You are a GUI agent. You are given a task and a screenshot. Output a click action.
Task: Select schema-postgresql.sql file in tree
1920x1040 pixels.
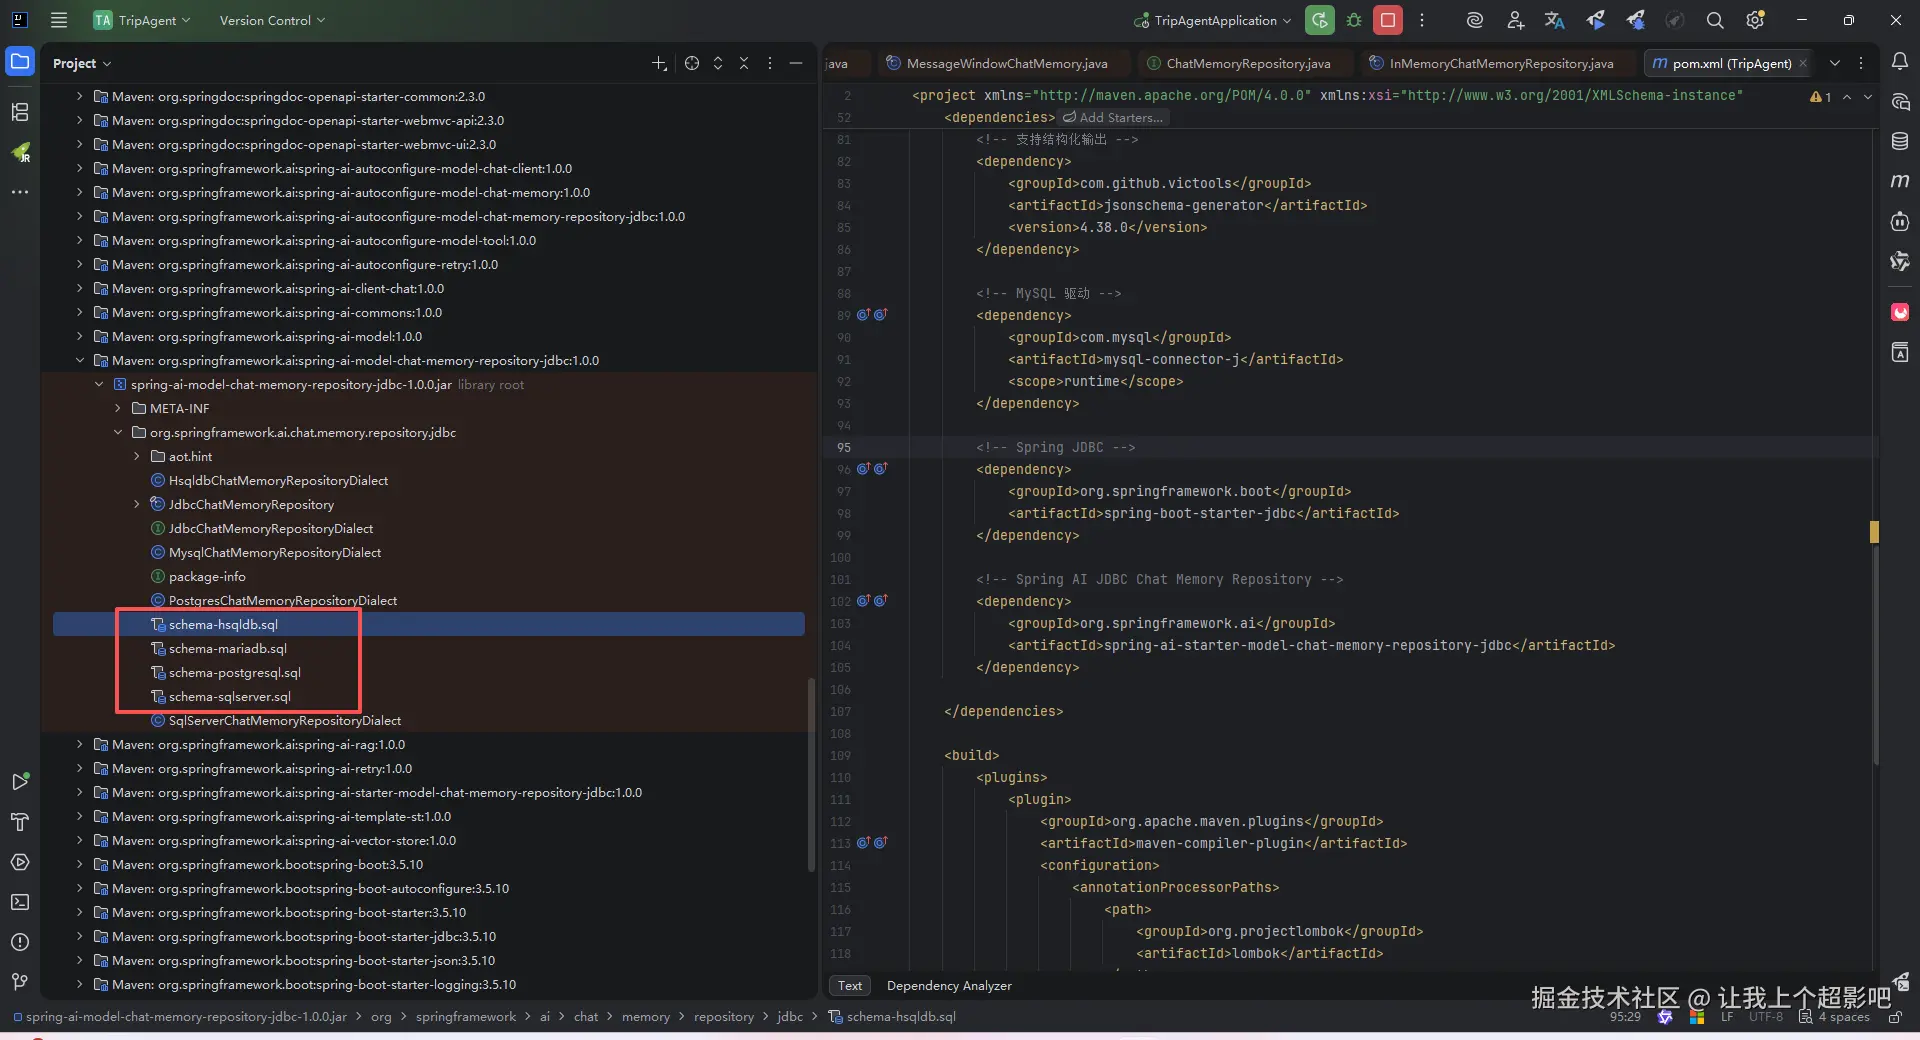point(235,673)
